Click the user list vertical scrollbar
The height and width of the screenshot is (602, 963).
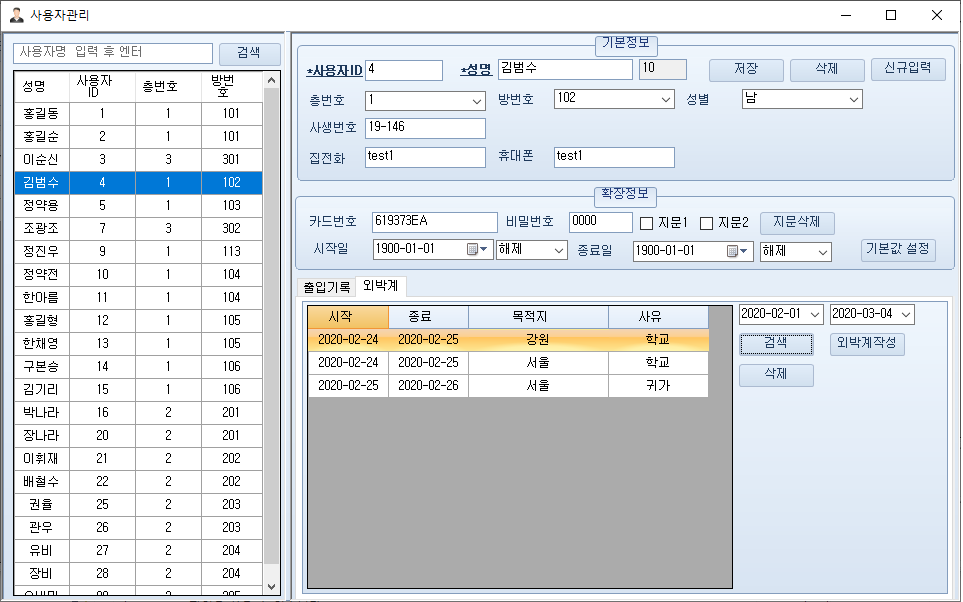271,330
